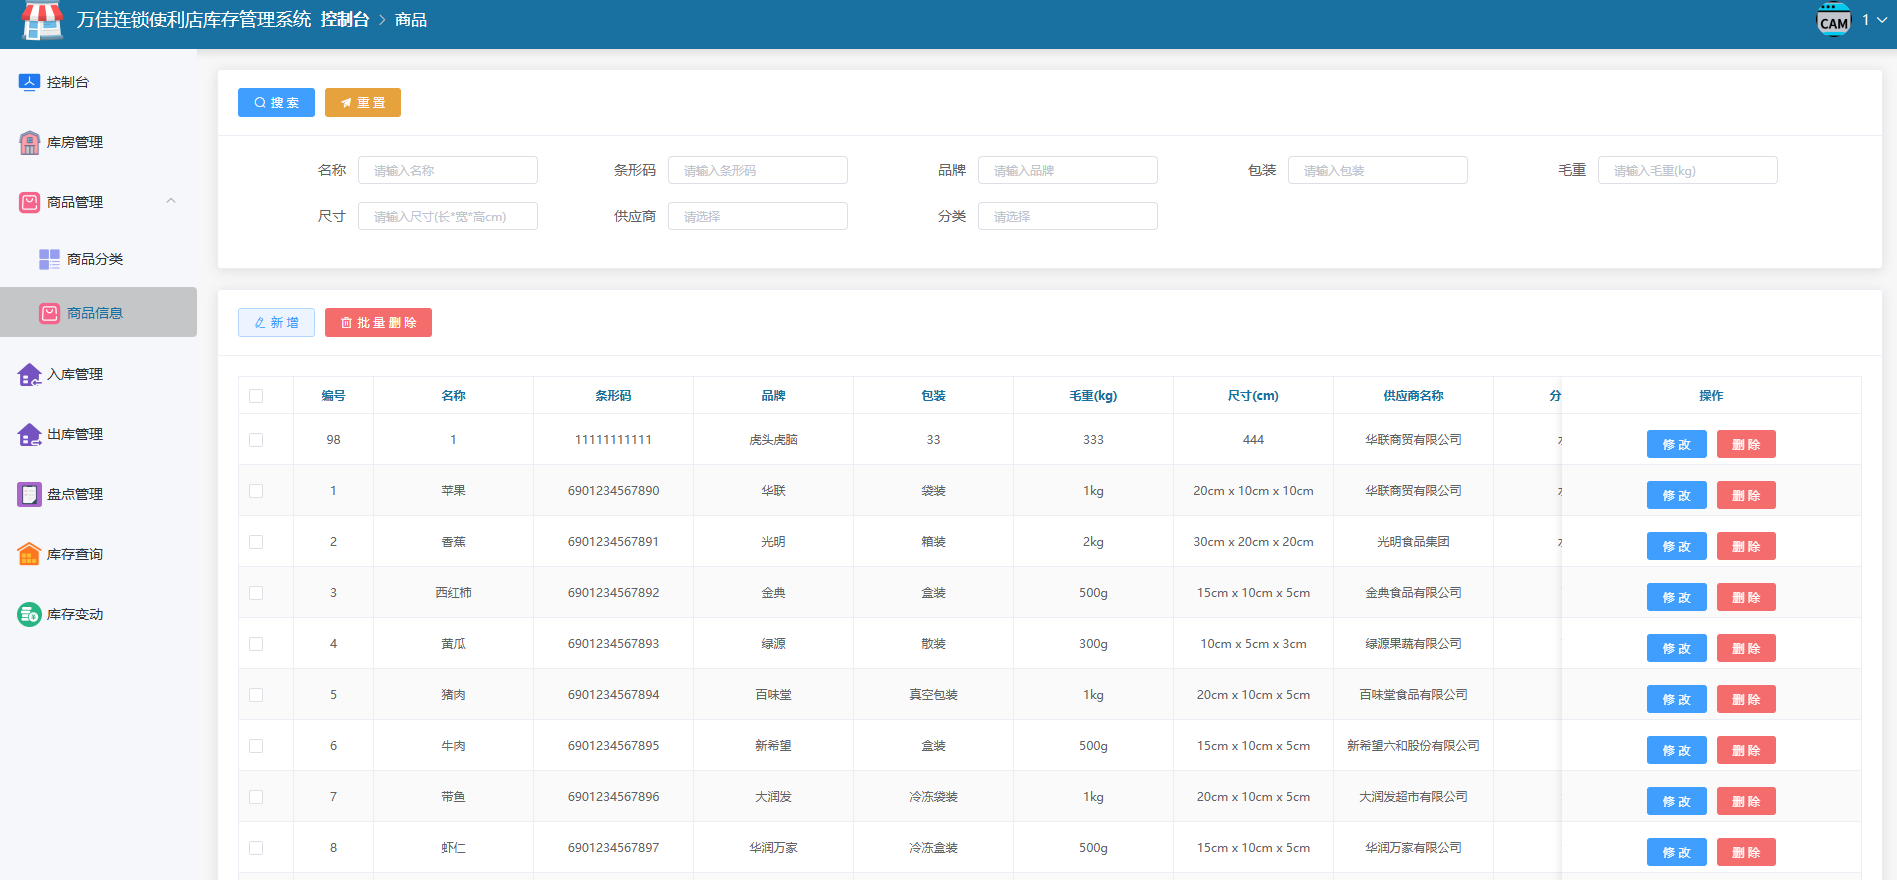Click the 入库管理 house icon
The image size is (1897, 880).
coord(29,375)
